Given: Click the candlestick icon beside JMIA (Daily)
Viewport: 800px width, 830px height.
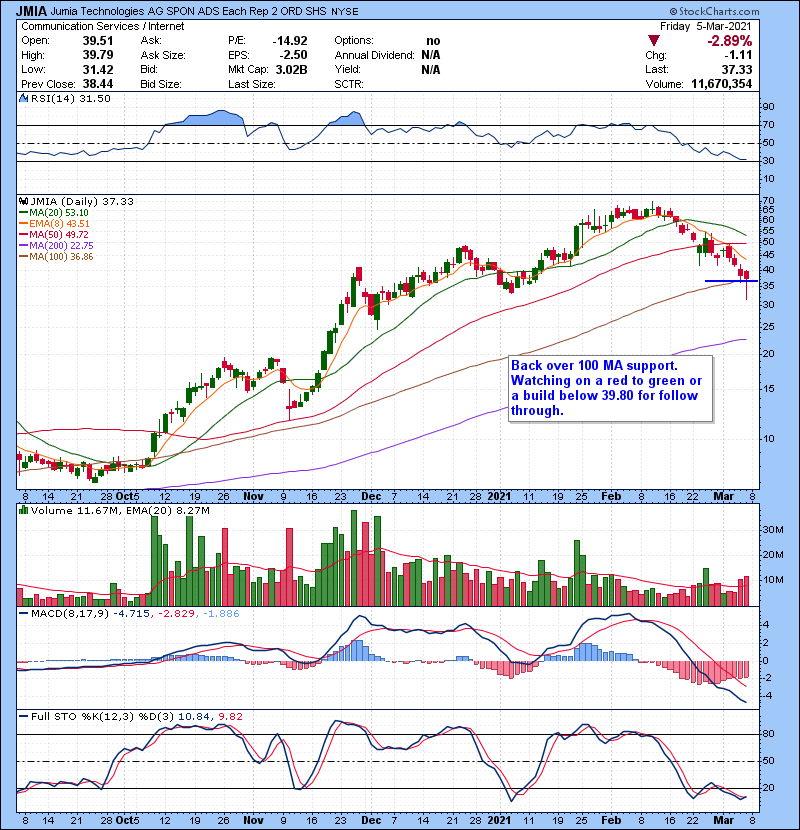Looking at the screenshot, I should (23, 202).
